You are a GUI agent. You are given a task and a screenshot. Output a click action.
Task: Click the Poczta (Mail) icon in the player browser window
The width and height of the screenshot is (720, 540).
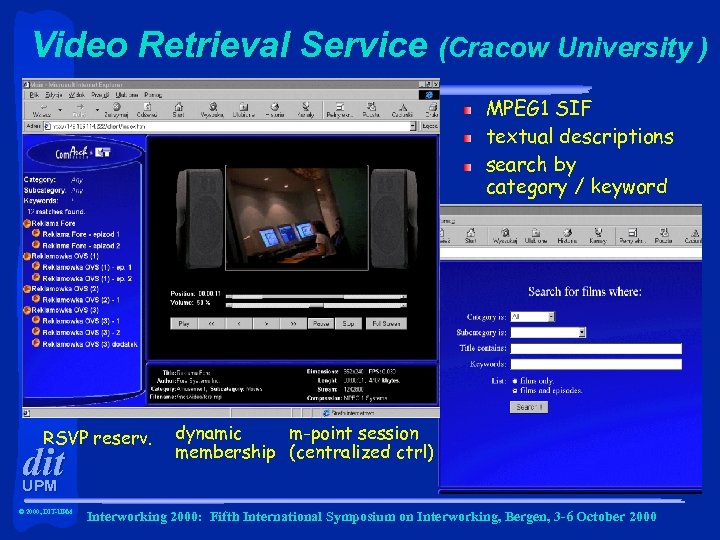pos(371,110)
